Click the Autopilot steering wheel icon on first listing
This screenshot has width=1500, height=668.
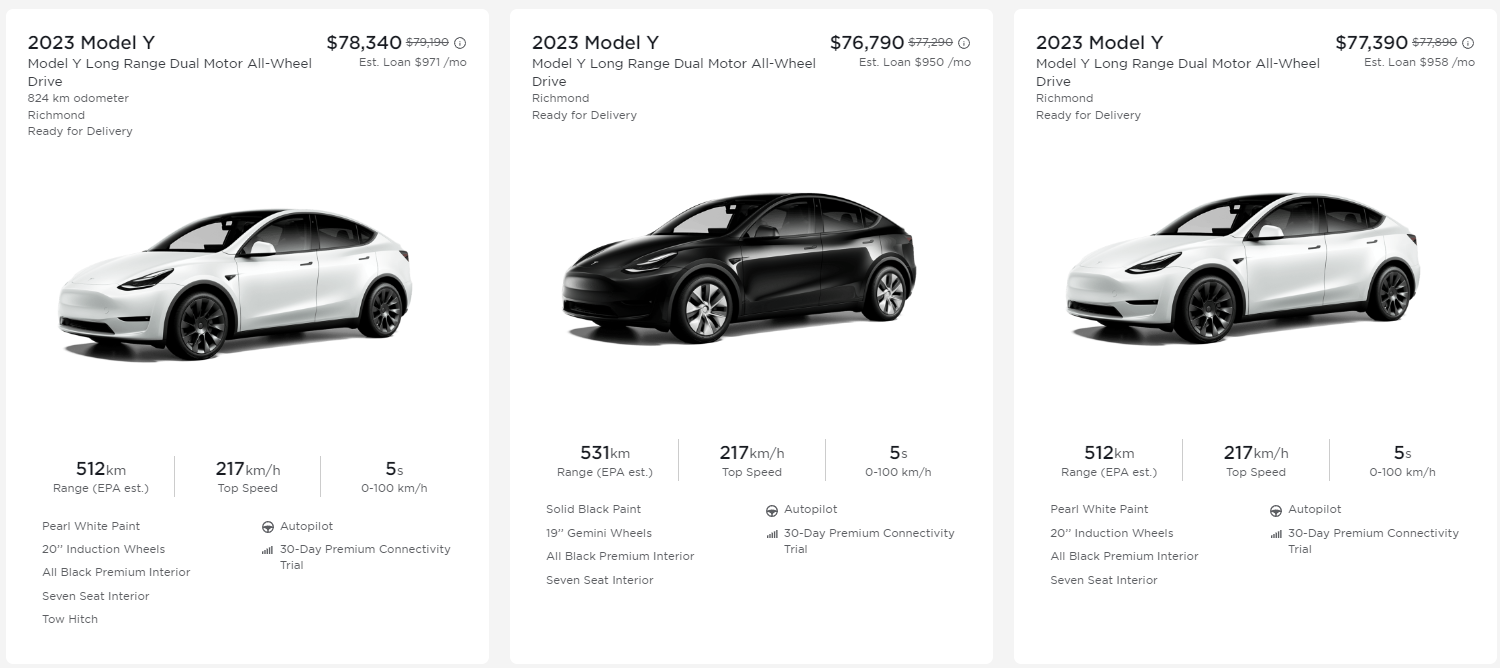pyautogui.click(x=266, y=526)
